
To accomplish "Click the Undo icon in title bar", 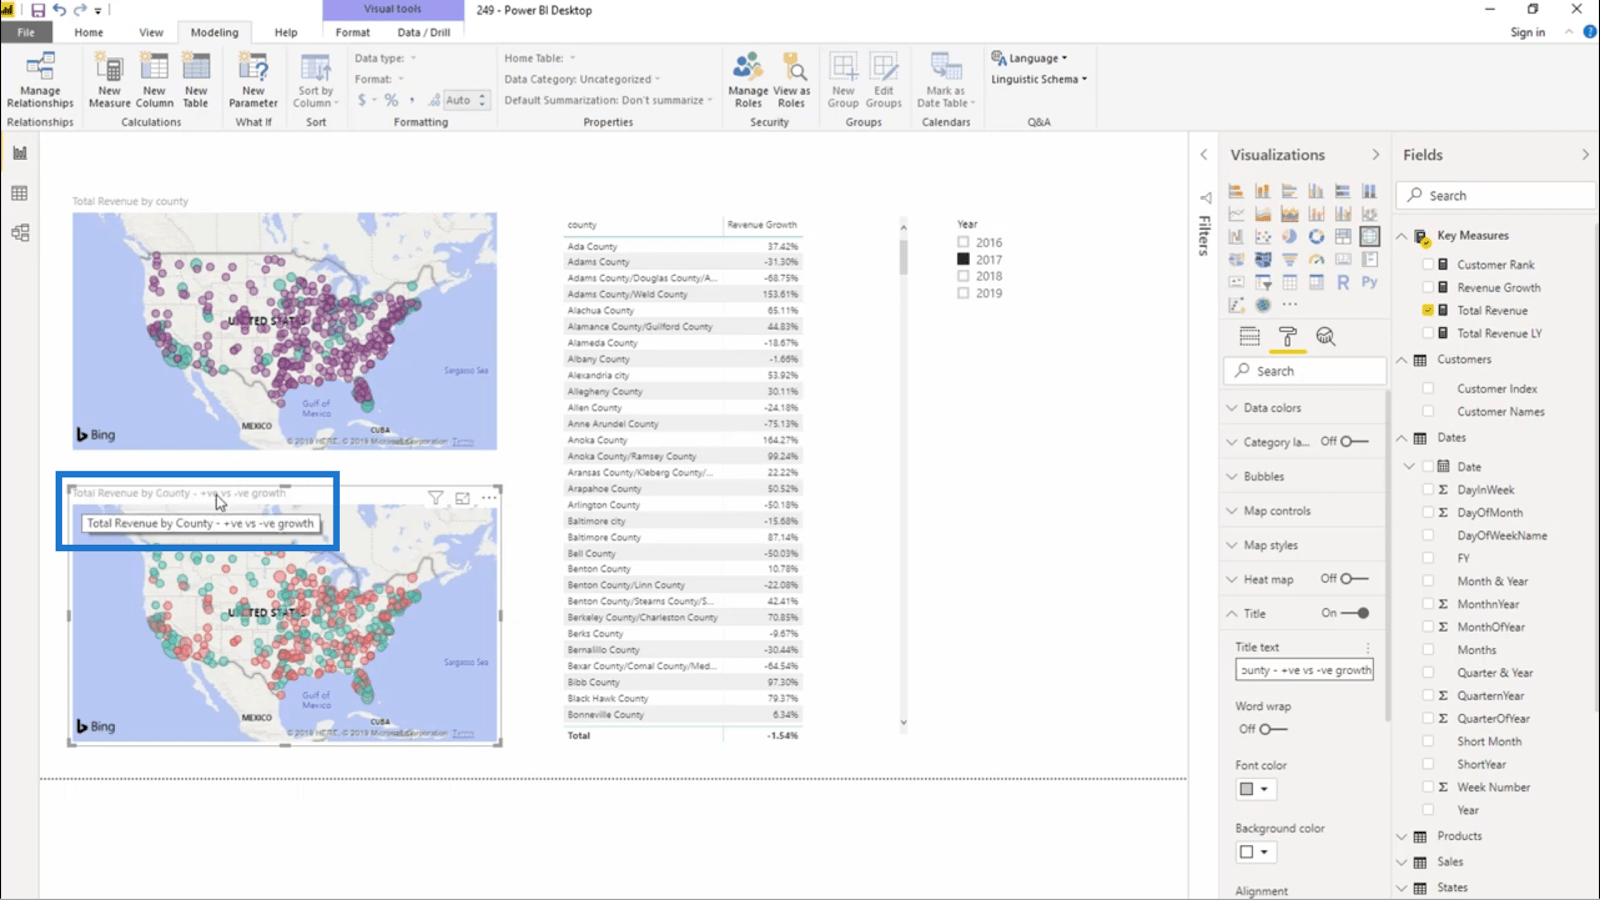I will 59,10.
